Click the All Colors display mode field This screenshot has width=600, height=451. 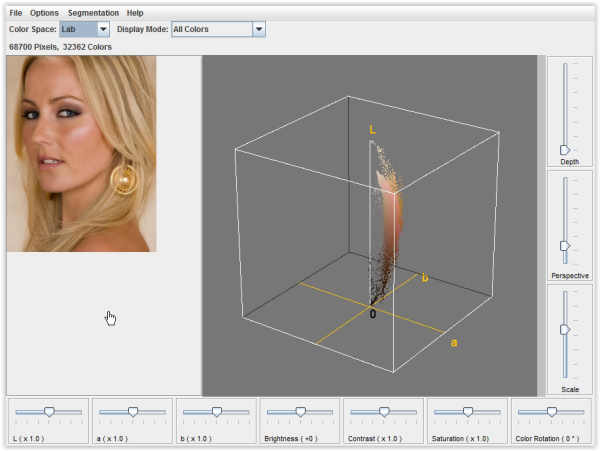coord(210,30)
